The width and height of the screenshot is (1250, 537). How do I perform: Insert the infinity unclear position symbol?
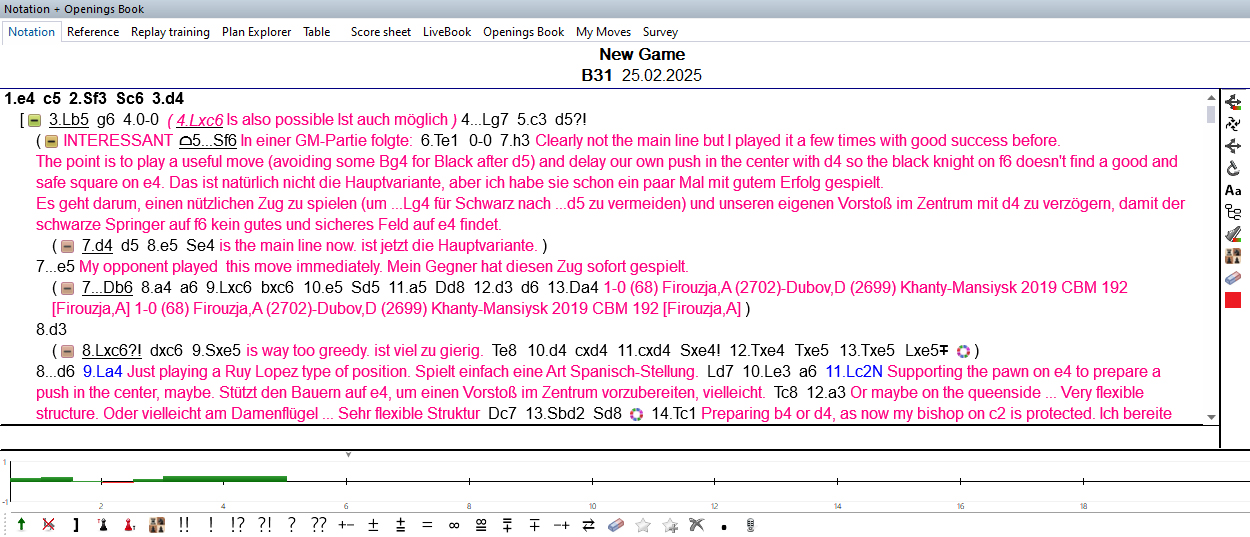click(x=454, y=524)
